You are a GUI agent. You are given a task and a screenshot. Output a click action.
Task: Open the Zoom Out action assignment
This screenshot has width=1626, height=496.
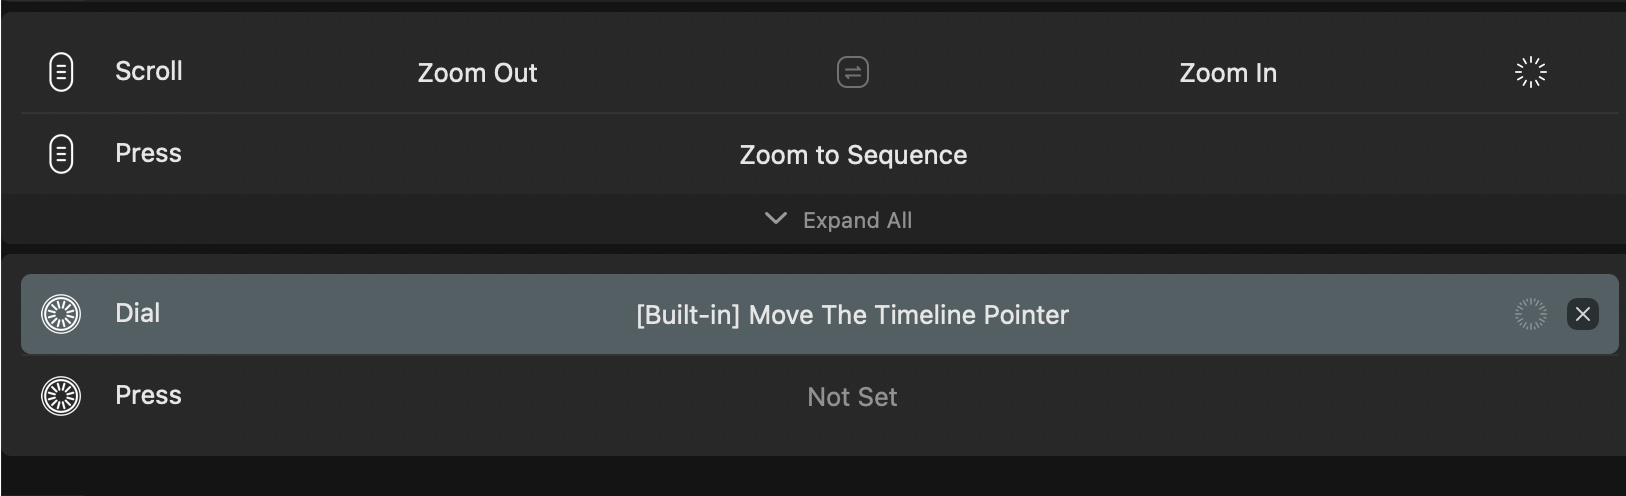[x=477, y=73]
